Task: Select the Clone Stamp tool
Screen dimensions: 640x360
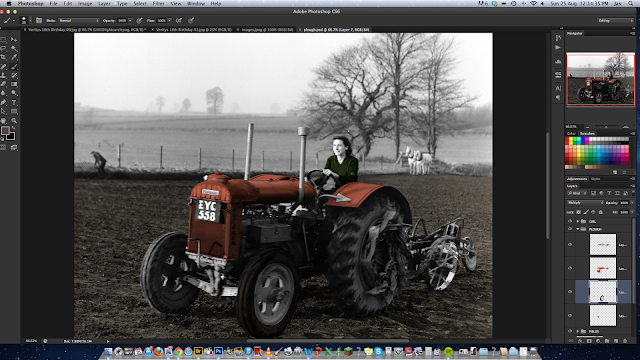Action: pyautogui.click(x=4, y=76)
